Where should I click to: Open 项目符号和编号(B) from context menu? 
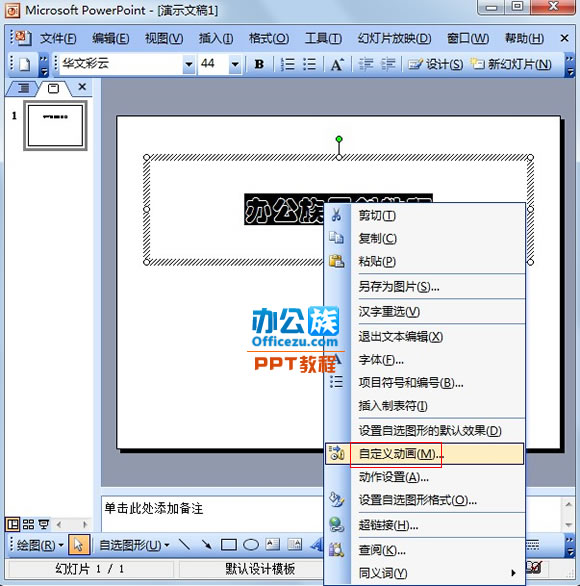pyautogui.click(x=424, y=383)
